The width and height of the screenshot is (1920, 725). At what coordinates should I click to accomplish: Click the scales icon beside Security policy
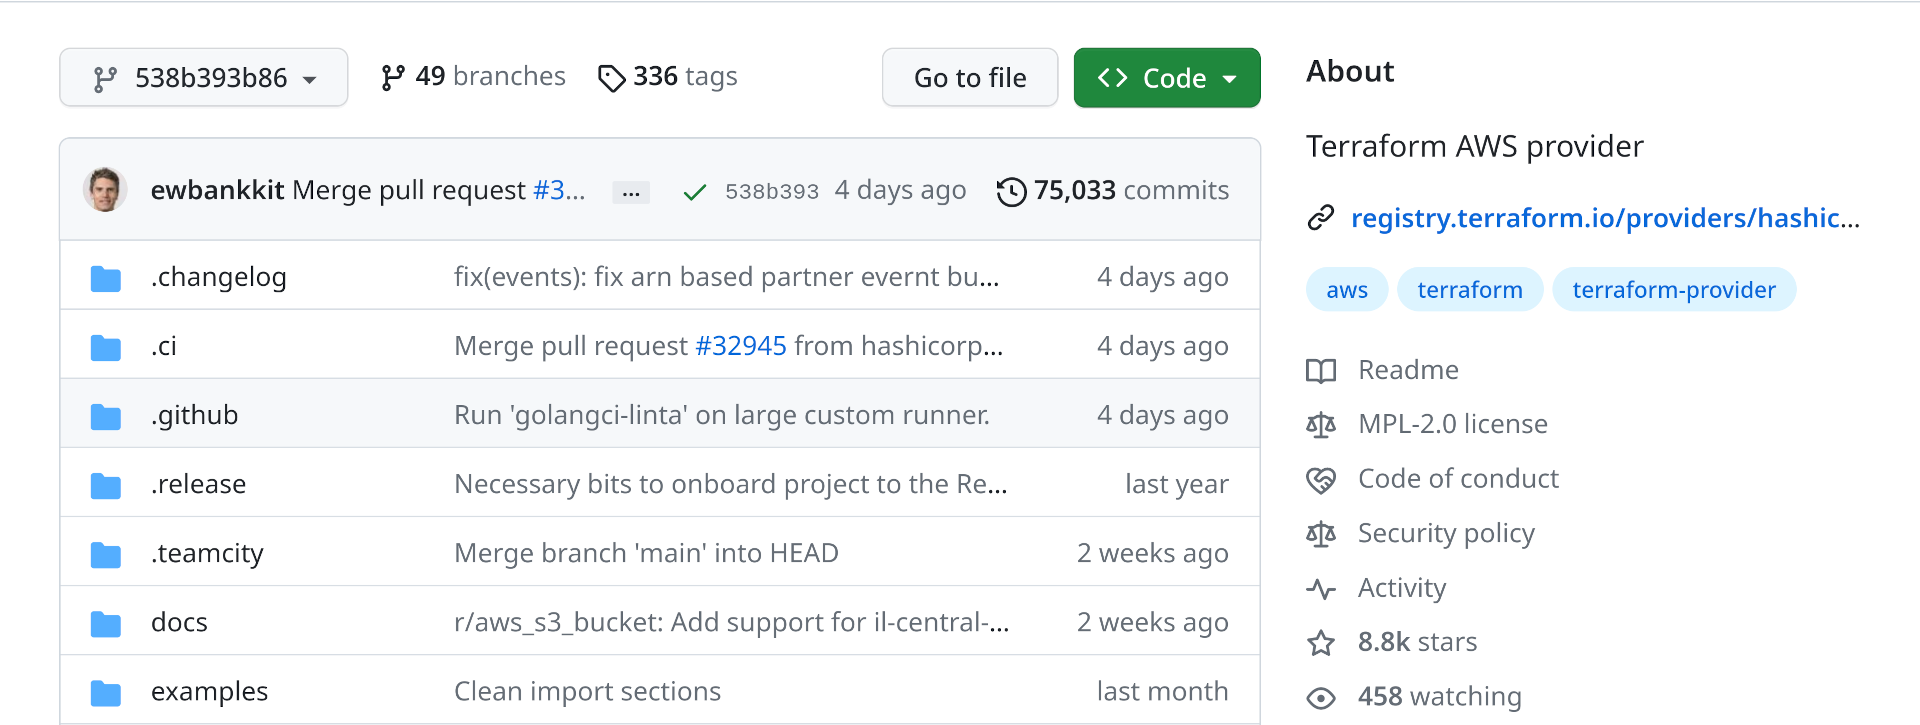(x=1321, y=534)
